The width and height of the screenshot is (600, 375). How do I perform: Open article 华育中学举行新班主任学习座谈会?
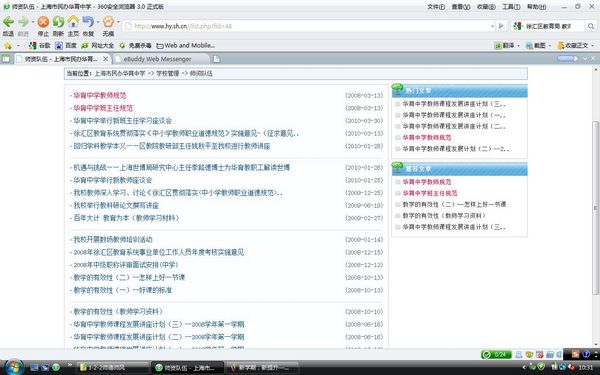(122, 121)
